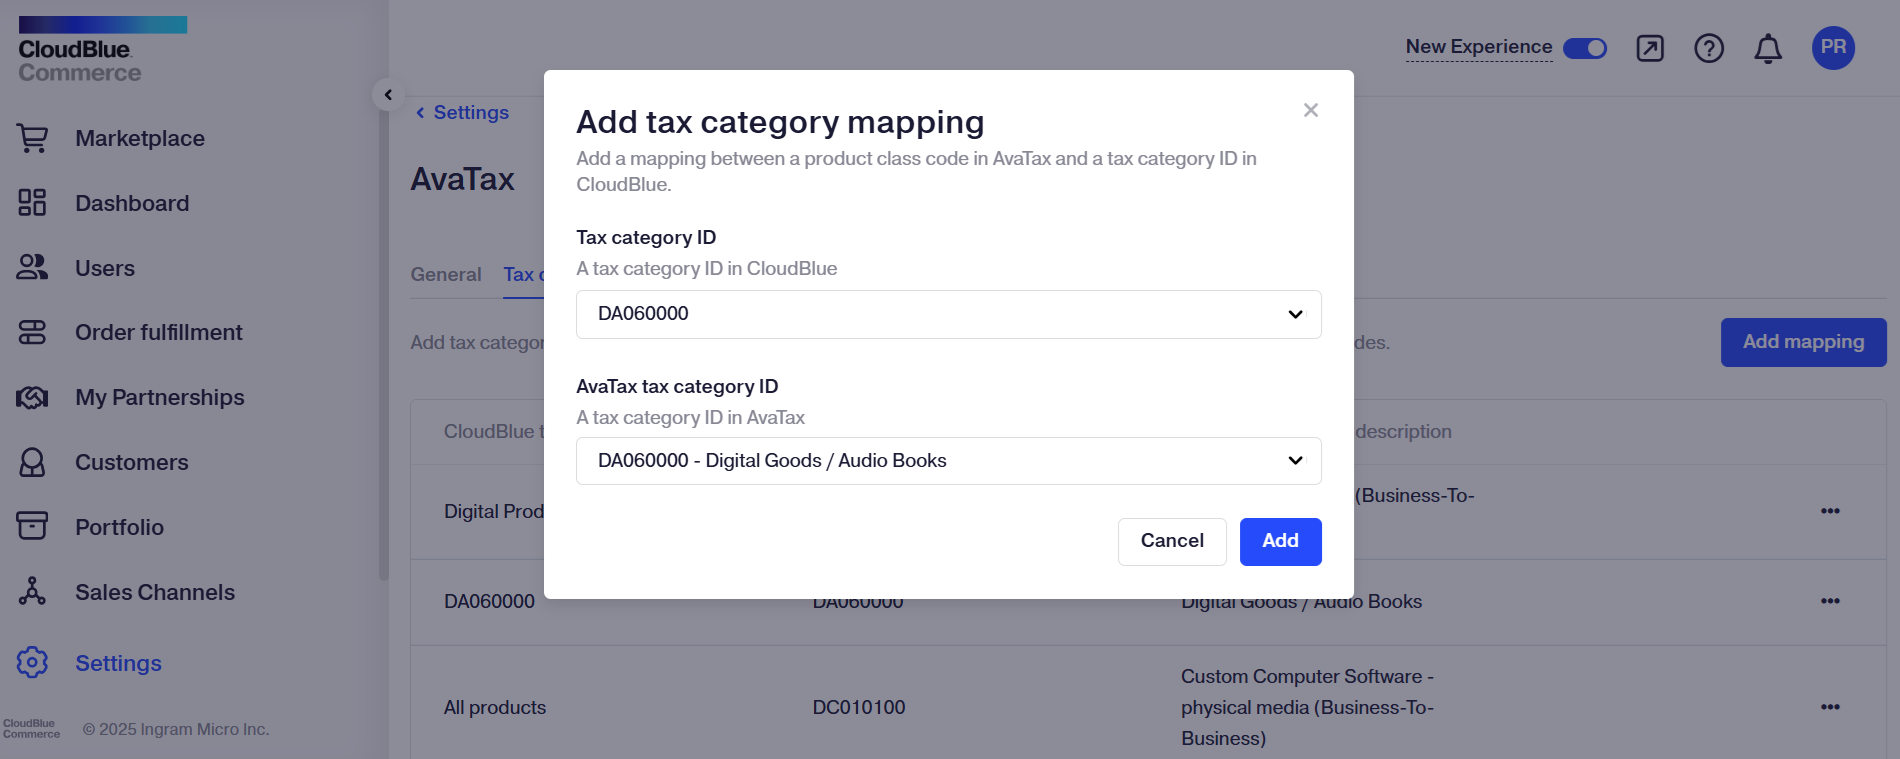
Task: Open the Tax category ID dropdown
Action: click(x=948, y=314)
